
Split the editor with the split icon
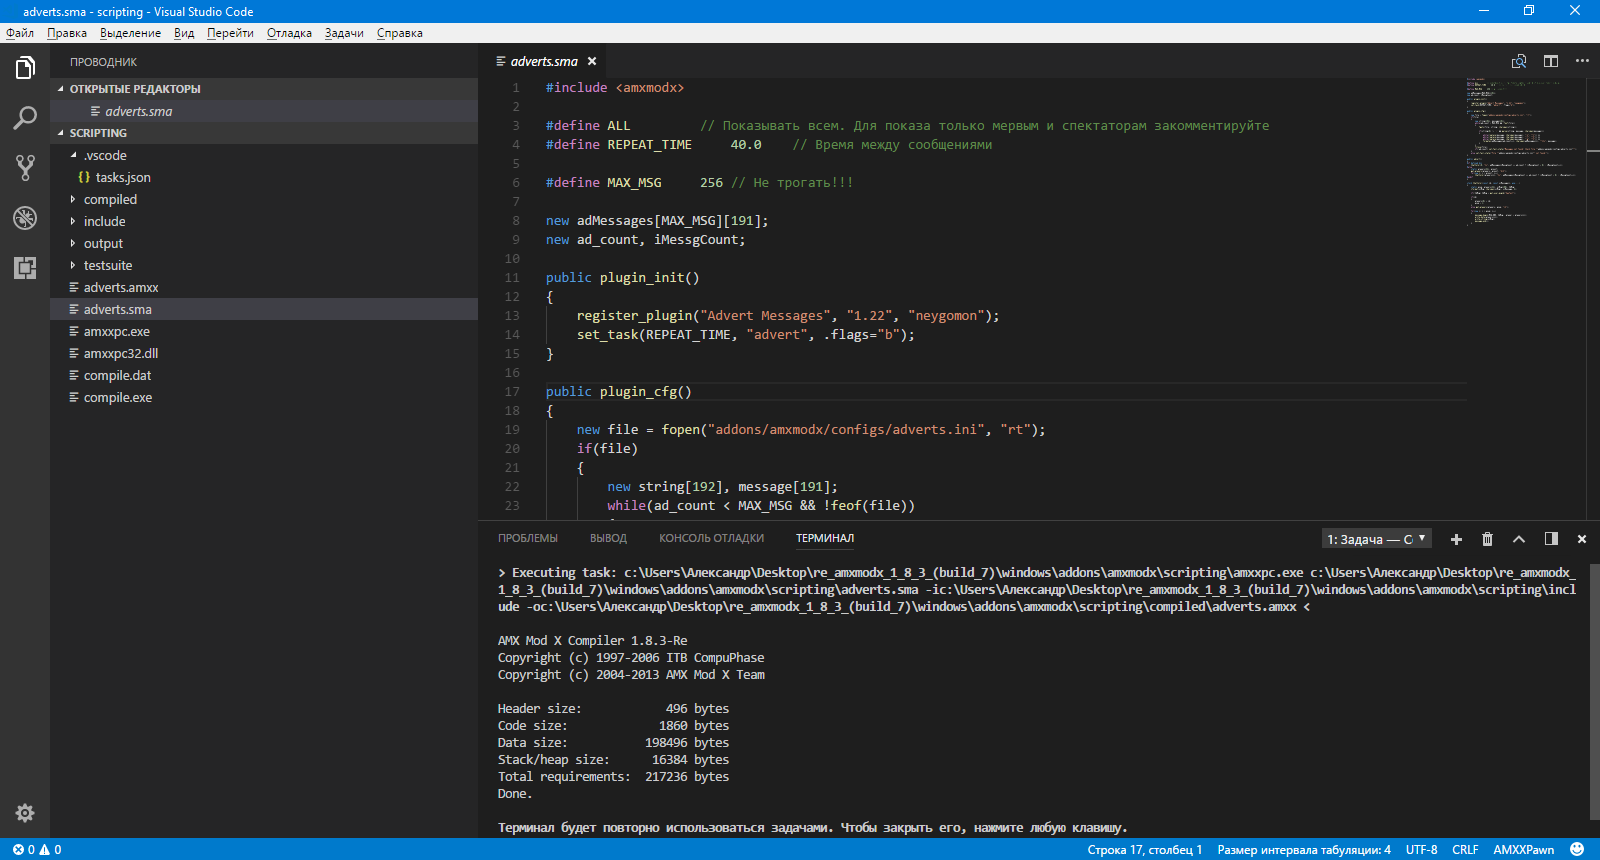(x=1551, y=61)
